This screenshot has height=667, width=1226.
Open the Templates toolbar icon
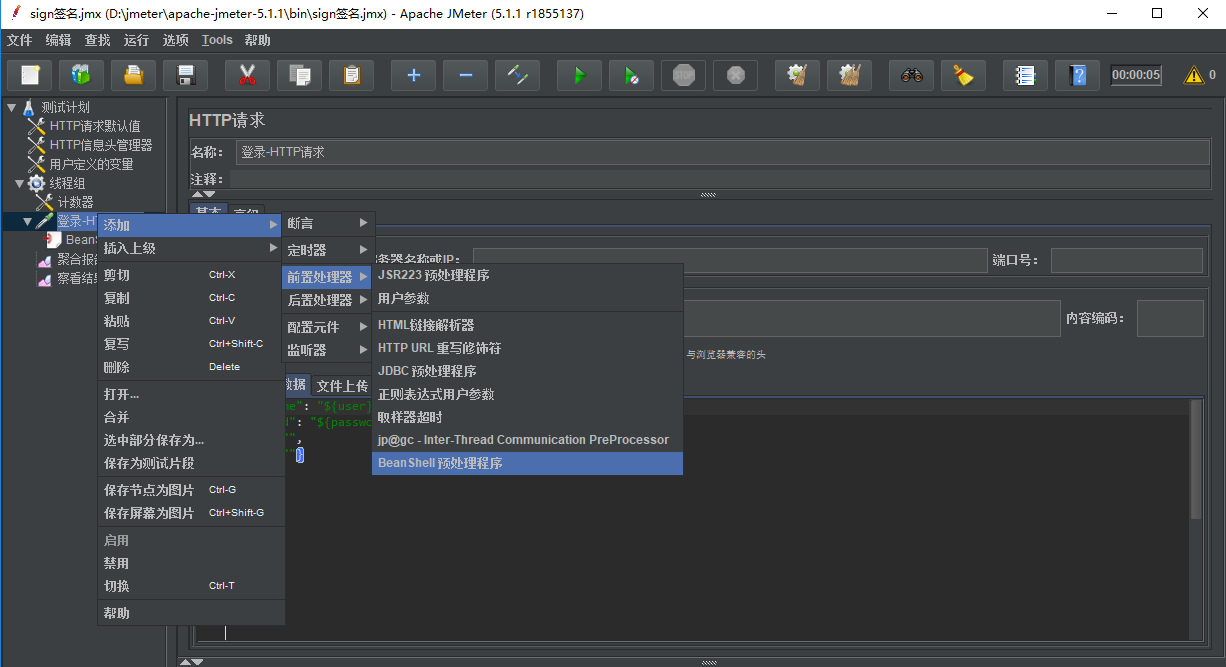(x=82, y=75)
